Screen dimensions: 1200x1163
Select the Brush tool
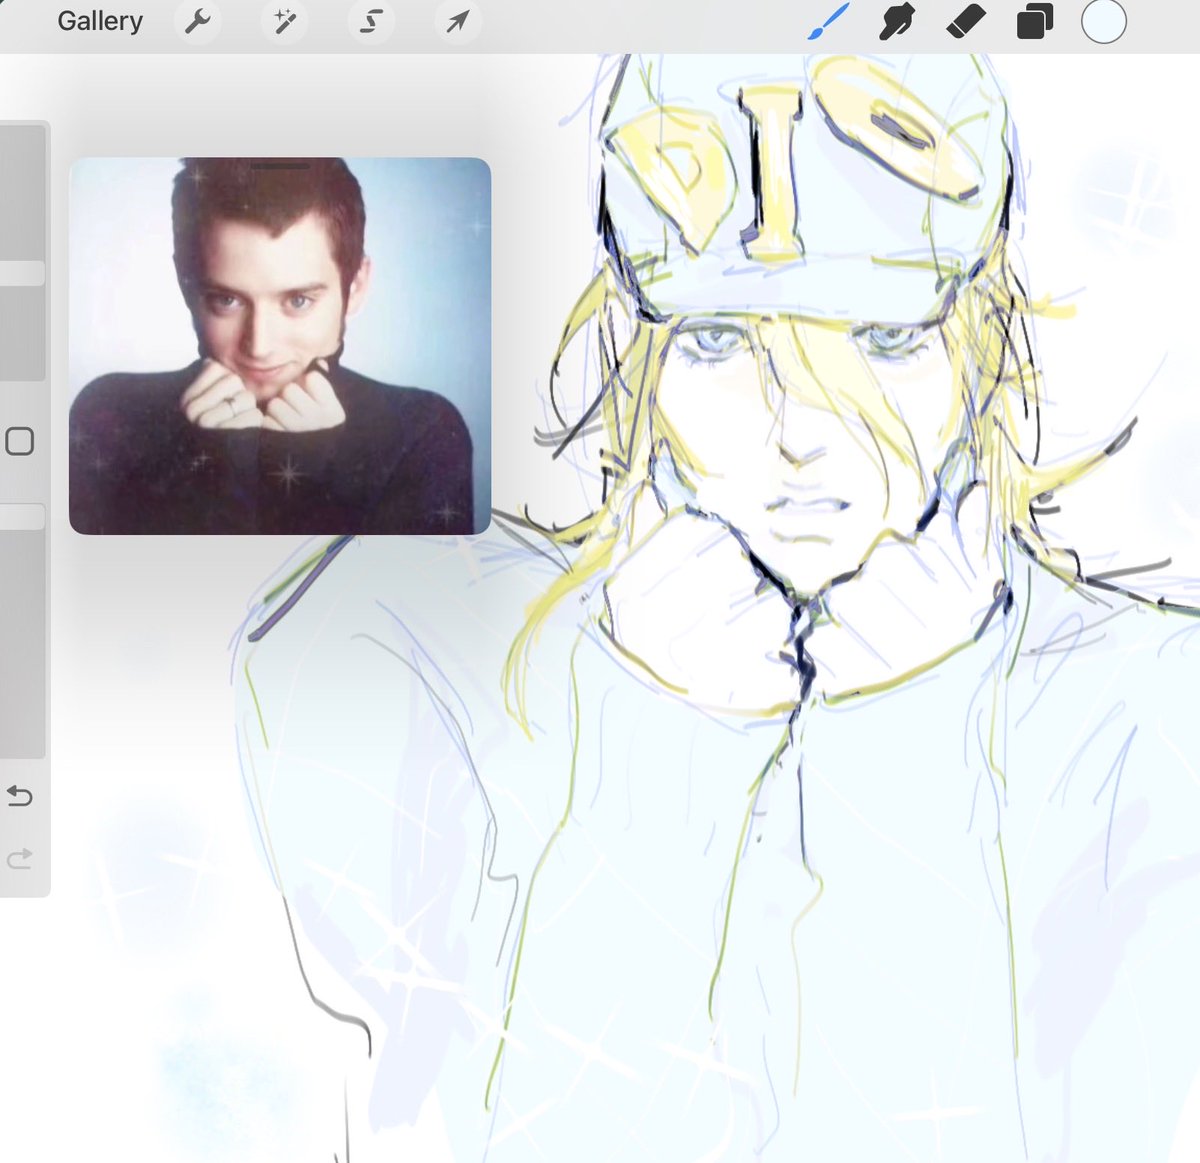click(828, 21)
